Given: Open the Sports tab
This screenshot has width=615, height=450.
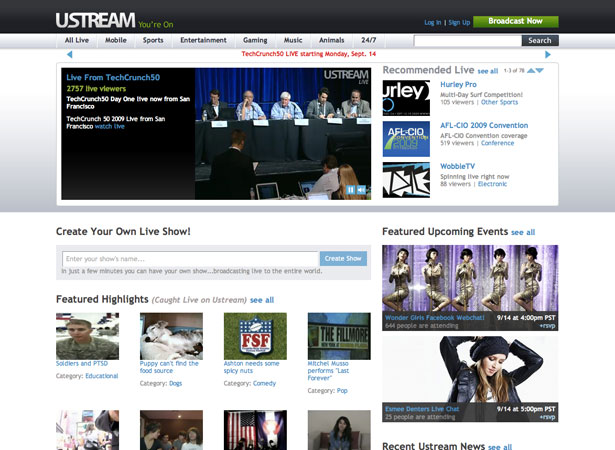Looking at the screenshot, I should pyautogui.click(x=153, y=40).
